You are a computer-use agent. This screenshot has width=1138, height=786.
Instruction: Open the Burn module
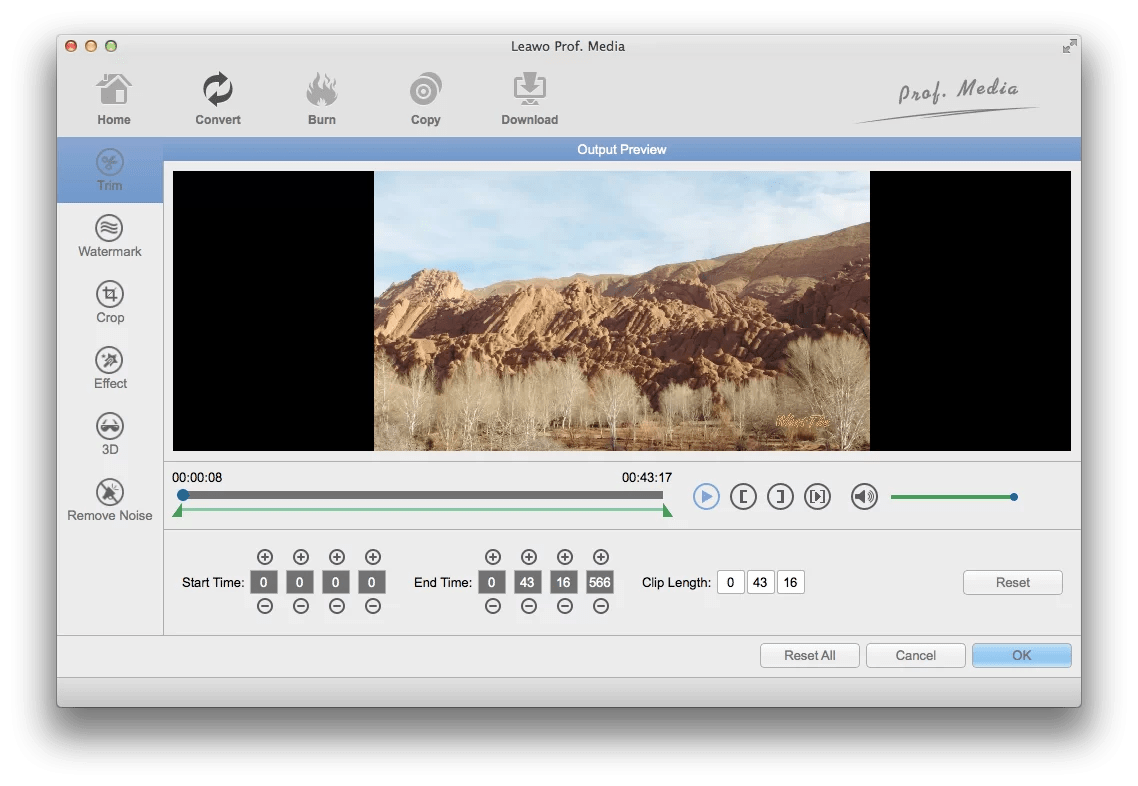(322, 97)
